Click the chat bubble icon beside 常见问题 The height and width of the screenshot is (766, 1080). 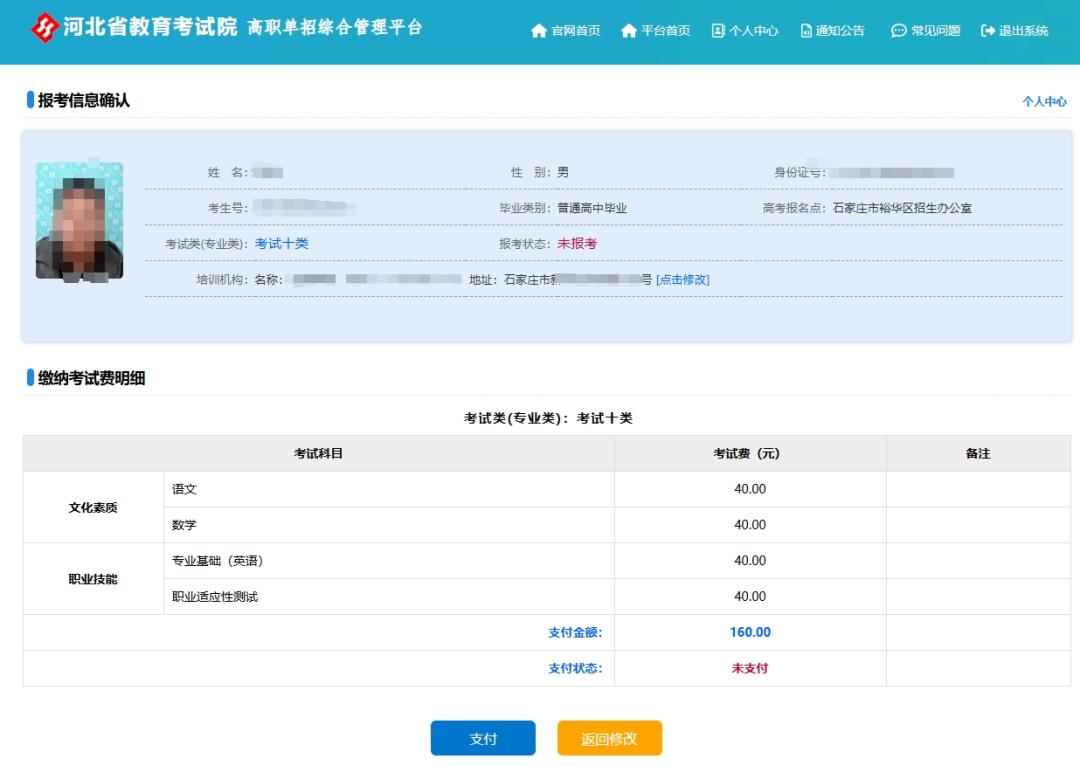point(899,31)
